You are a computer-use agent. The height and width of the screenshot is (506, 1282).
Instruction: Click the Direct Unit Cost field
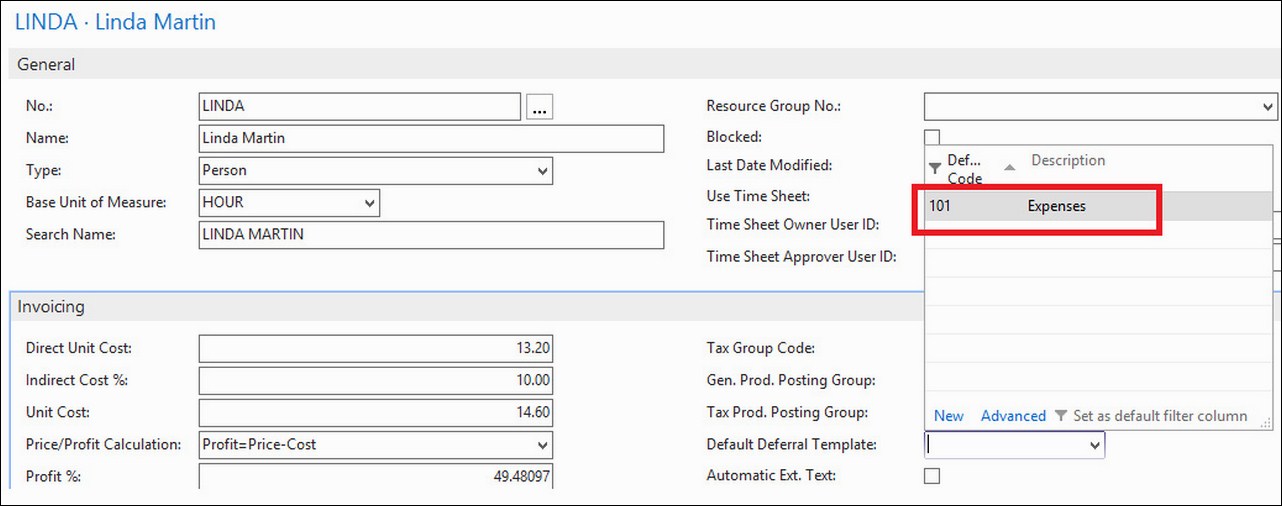pos(376,348)
